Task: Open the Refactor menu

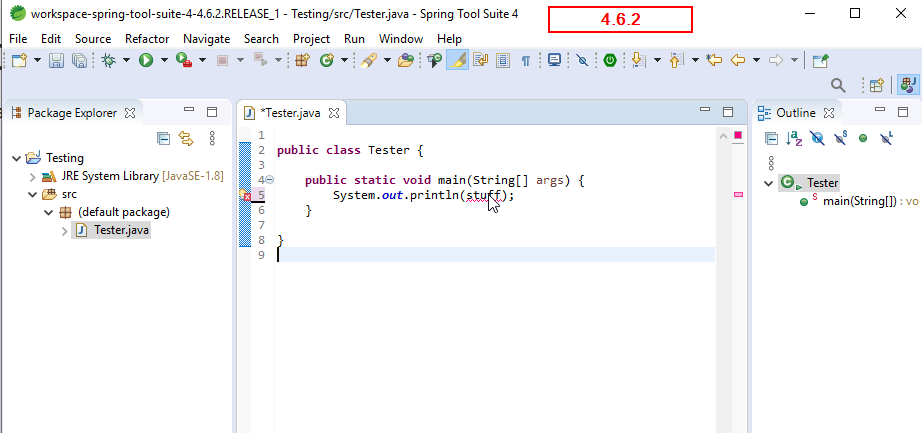Action: (x=147, y=39)
